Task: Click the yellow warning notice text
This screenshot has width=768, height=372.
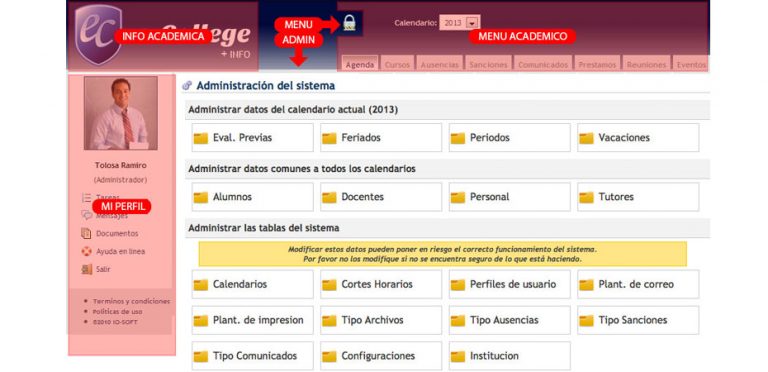Action: coord(442,254)
